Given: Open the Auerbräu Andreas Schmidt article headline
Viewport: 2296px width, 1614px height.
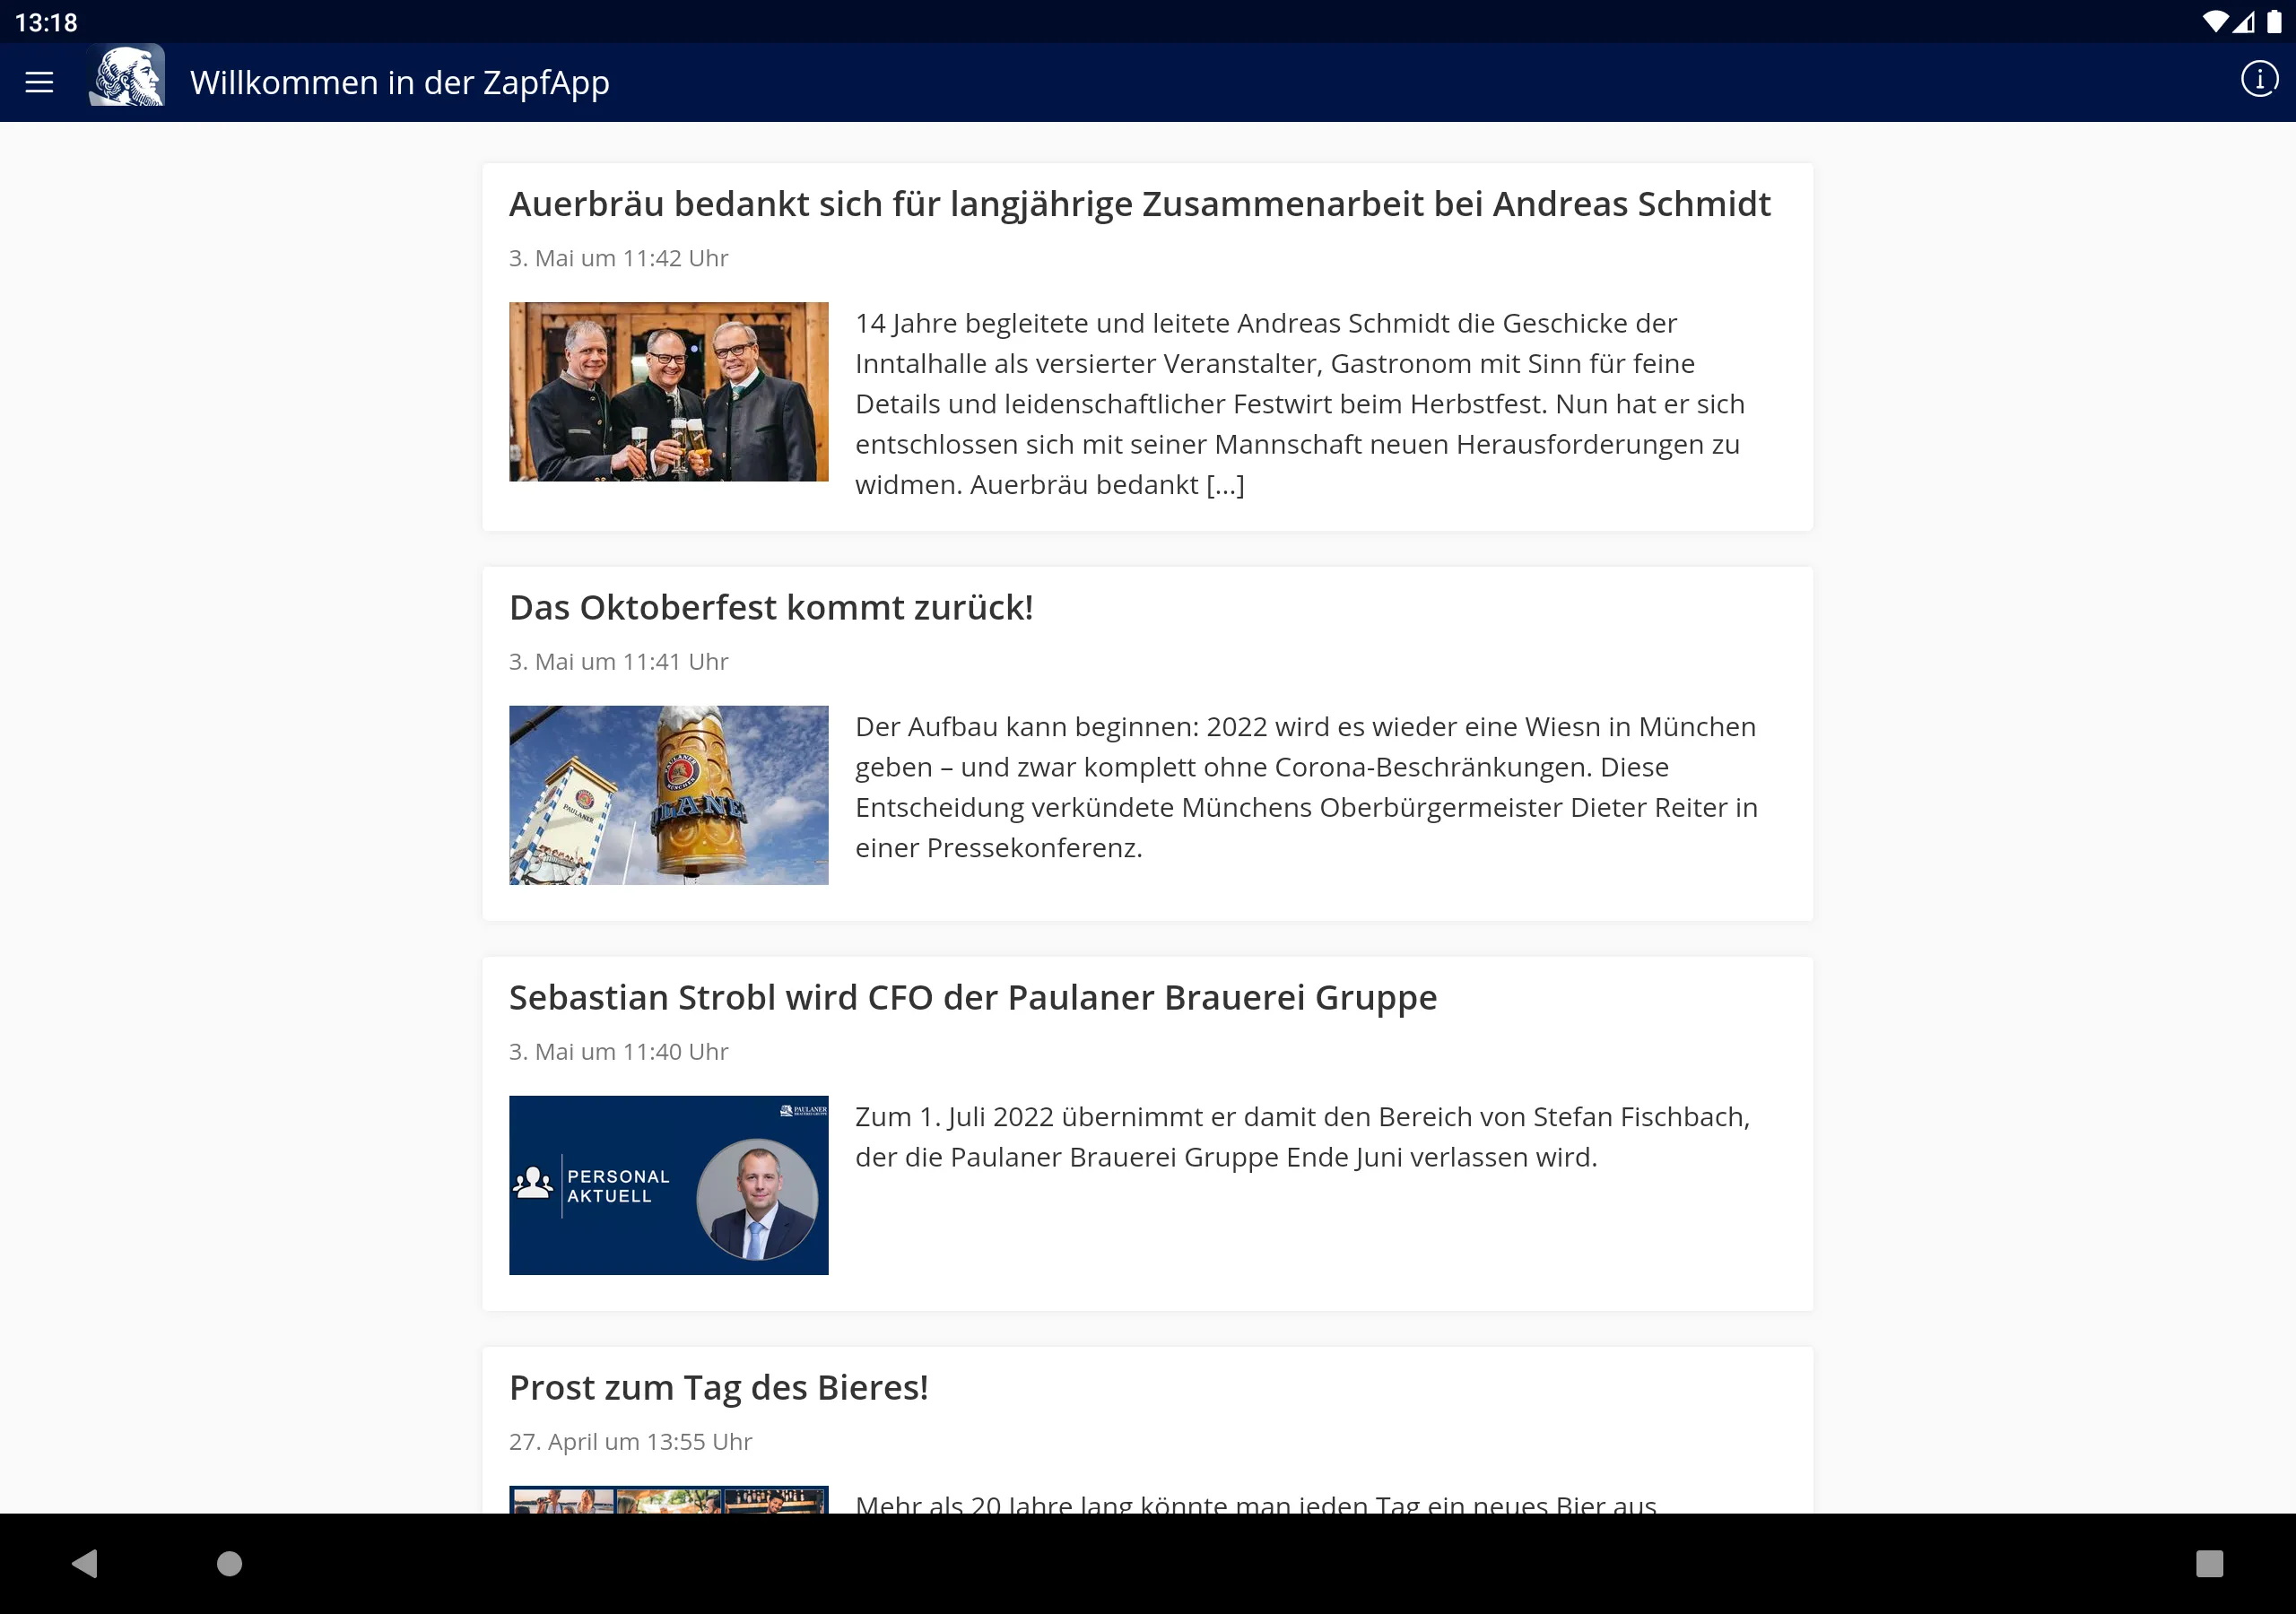Looking at the screenshot, I should pyautogui.click(x=1139, y=204).
